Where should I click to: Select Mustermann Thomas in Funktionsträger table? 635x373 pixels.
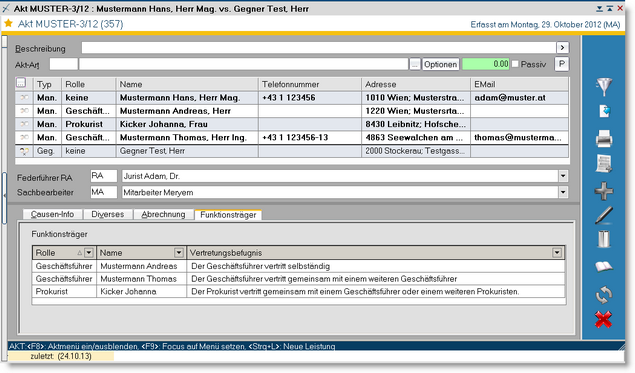pyautogui.click(x=141, y=279)
